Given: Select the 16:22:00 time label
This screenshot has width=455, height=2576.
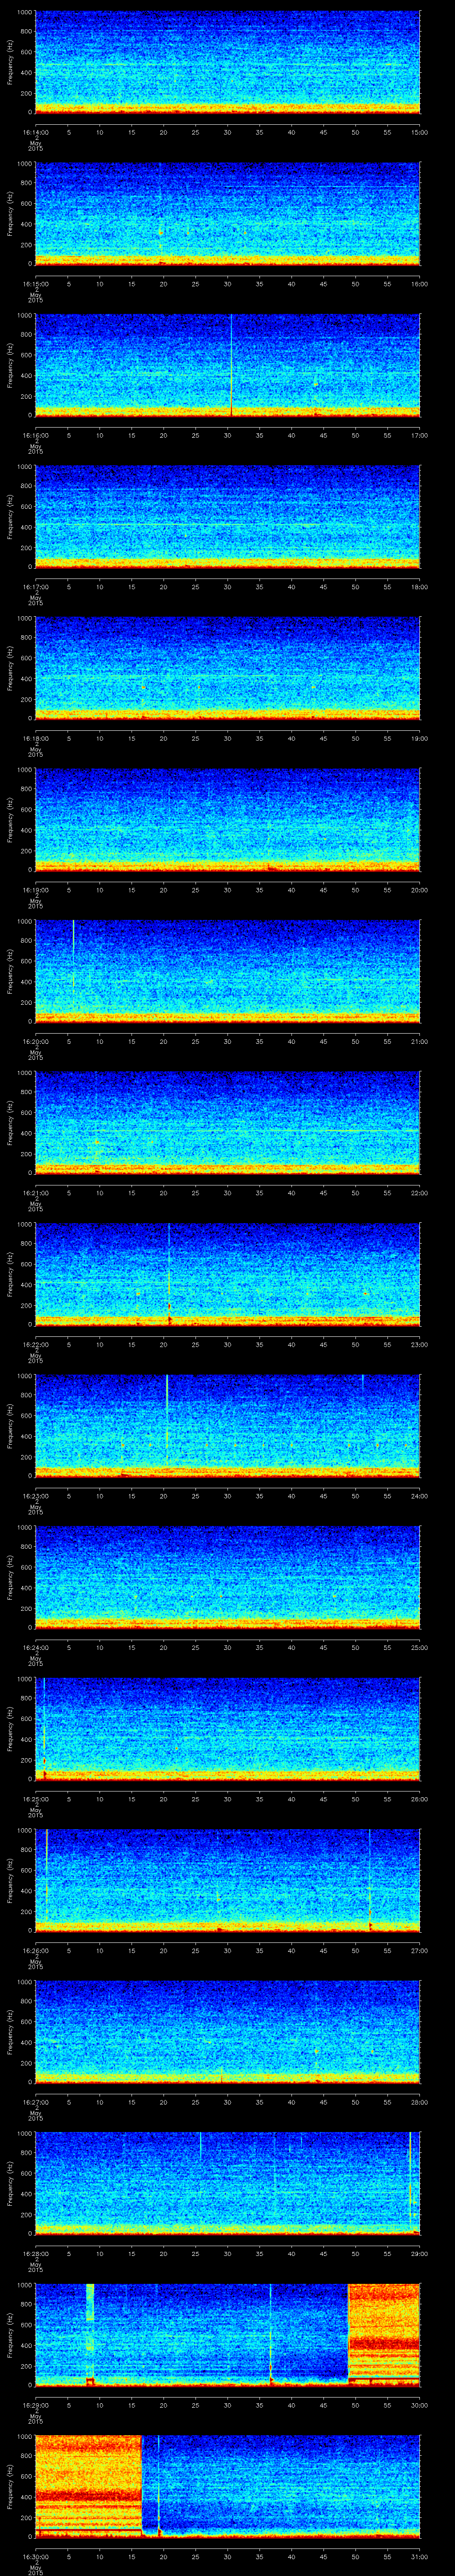Looking at the screenshot, I should point(35,1345).
